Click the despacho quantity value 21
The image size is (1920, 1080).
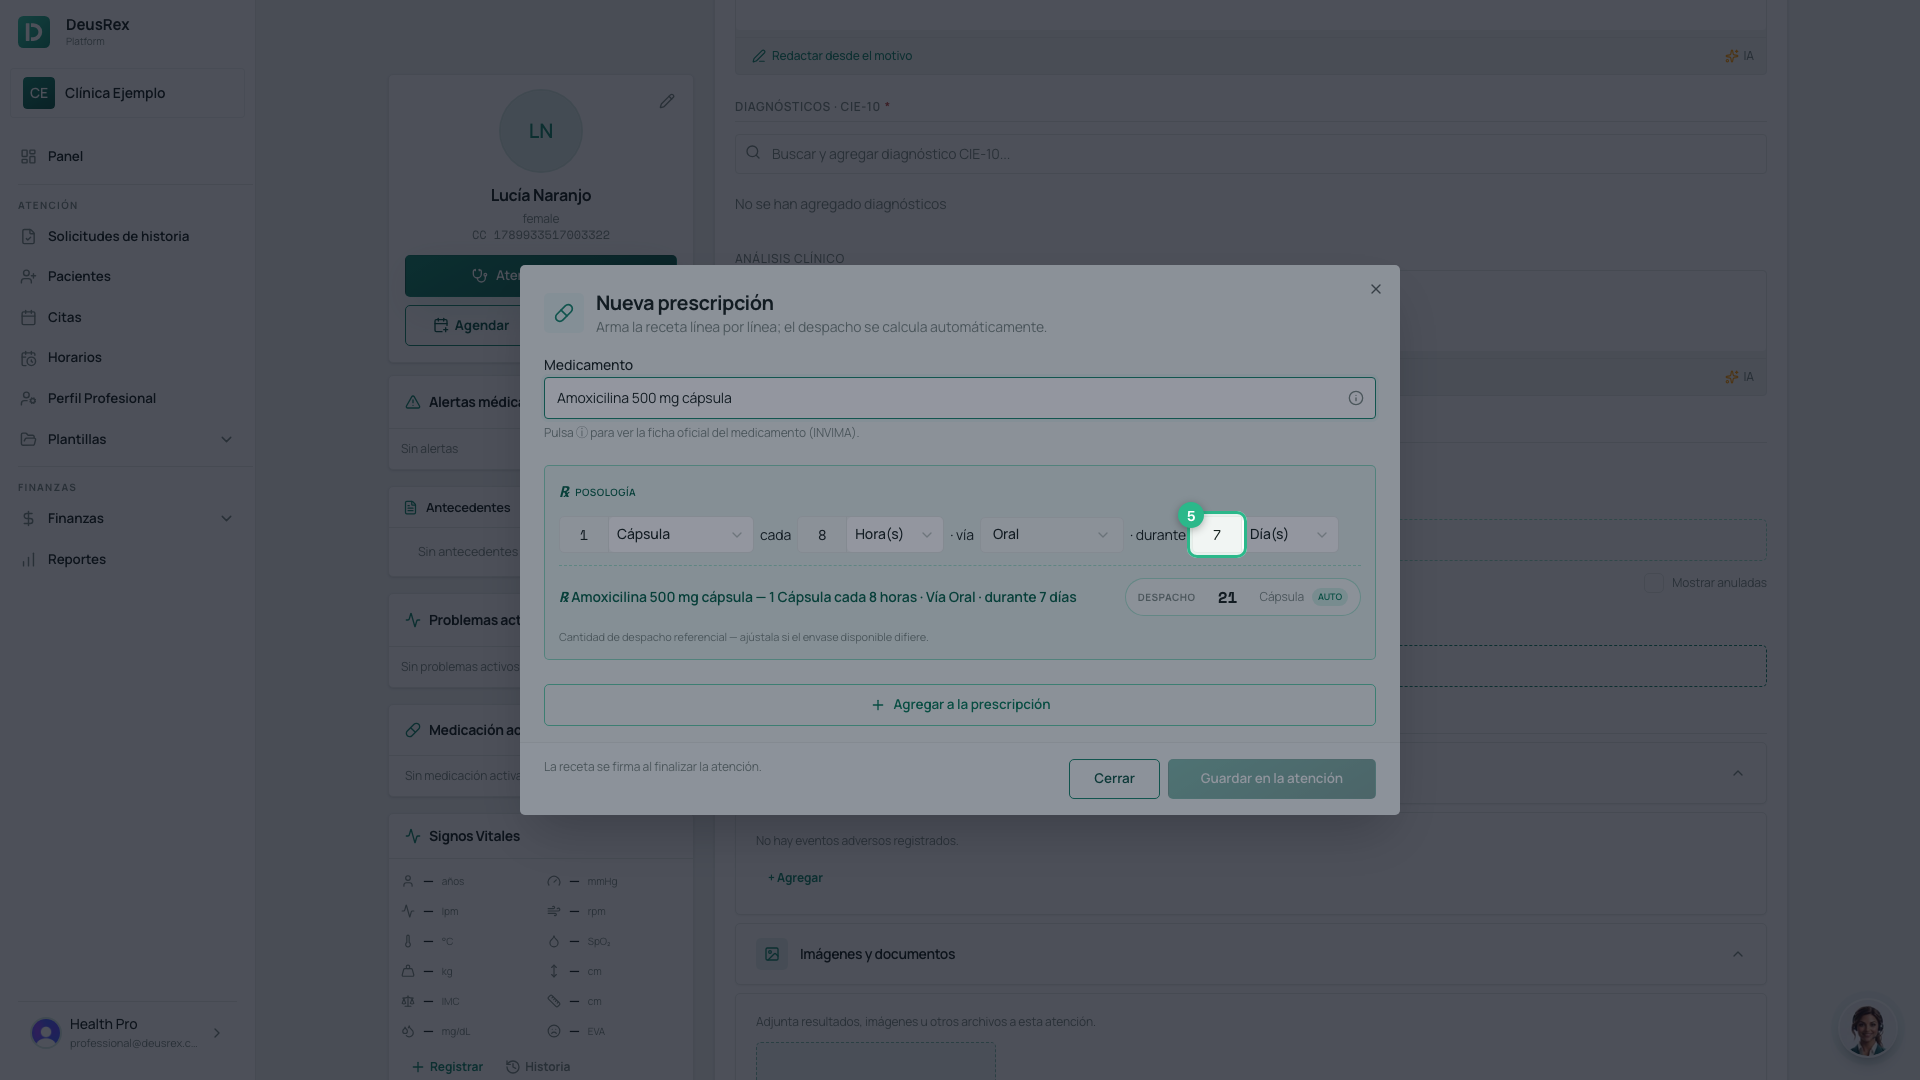[1227, 597]
